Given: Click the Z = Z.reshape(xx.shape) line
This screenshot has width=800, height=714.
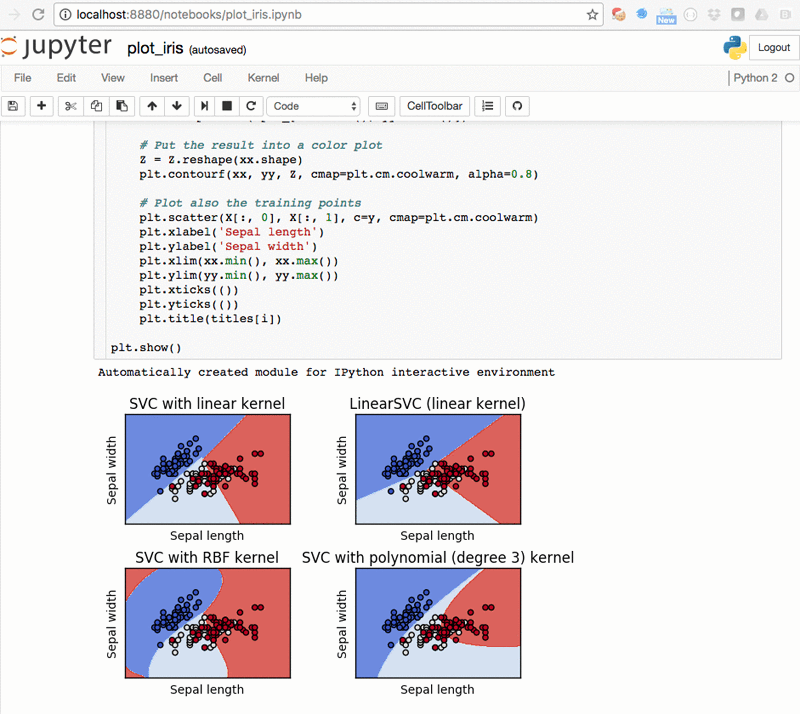Looking at the screenshot, I should (x=221, y=160).
